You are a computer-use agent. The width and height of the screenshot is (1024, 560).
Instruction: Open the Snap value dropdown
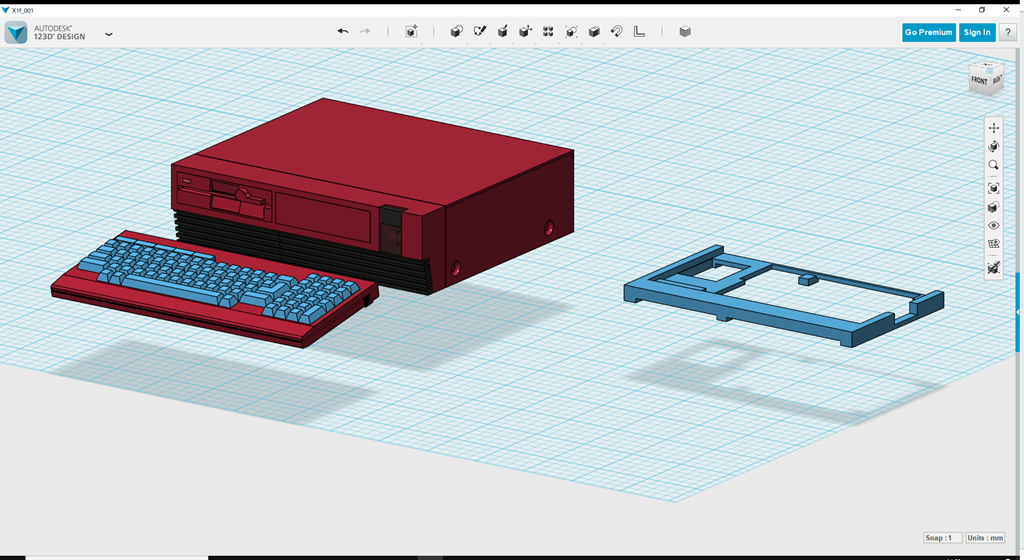pyautogui.click(x=943, y=538)
